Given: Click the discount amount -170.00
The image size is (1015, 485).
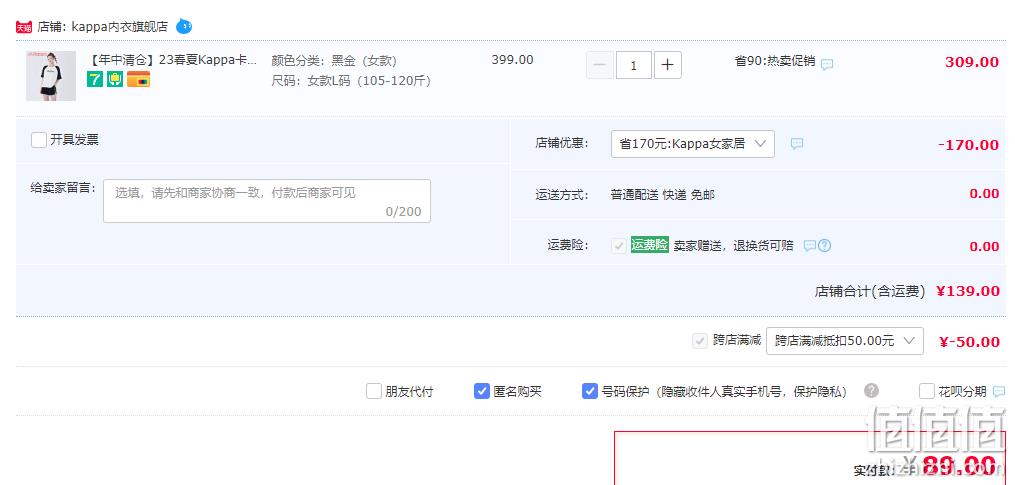Looking at the screenshot, I should point(968,144).
